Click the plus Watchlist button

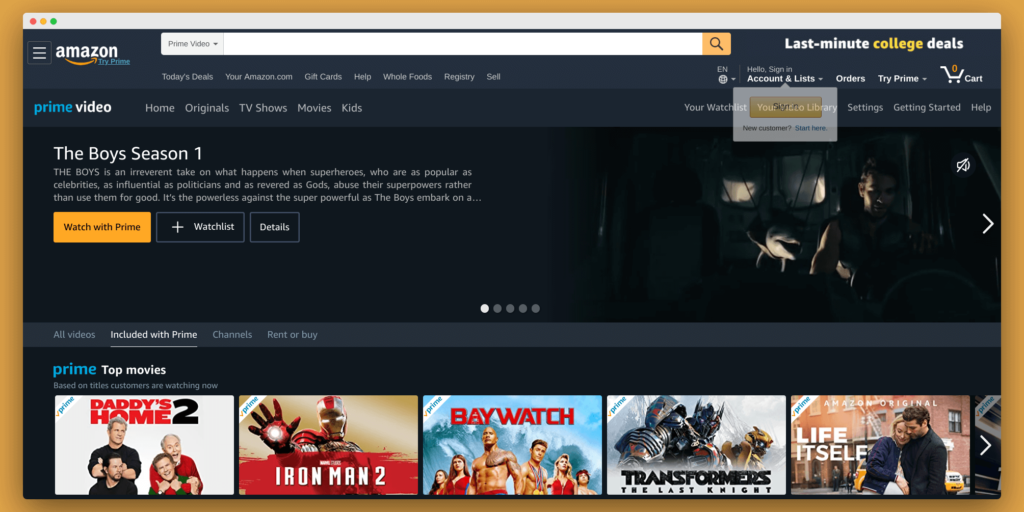pos(200,227)
